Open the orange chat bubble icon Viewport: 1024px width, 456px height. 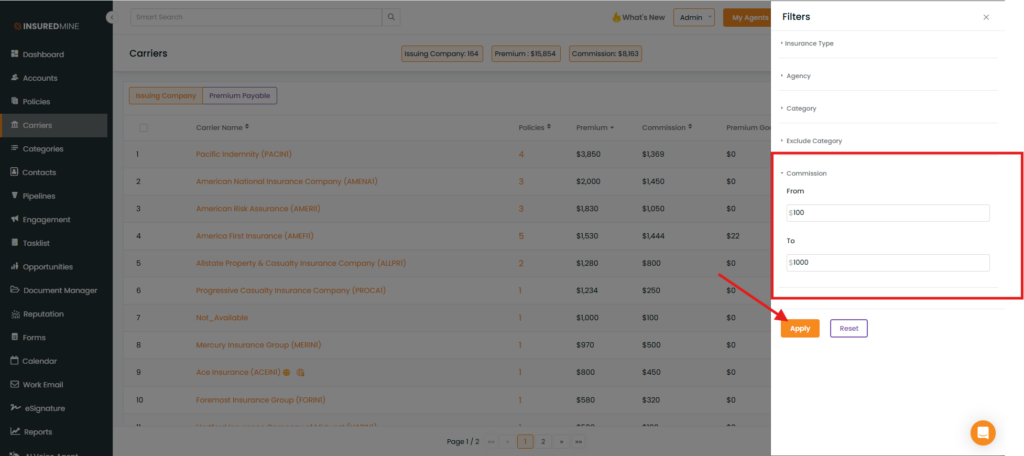982,432
